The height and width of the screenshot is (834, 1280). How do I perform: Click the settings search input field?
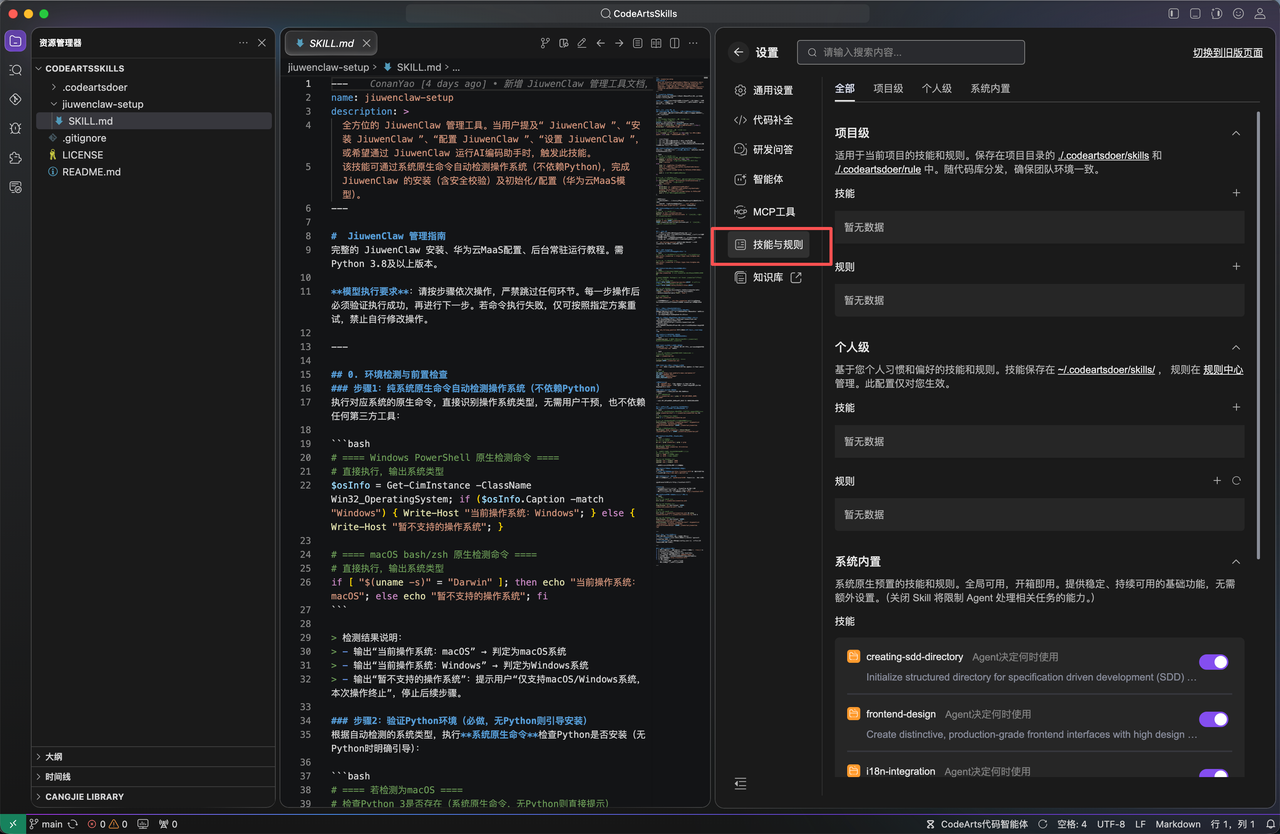tap(911, 52)
